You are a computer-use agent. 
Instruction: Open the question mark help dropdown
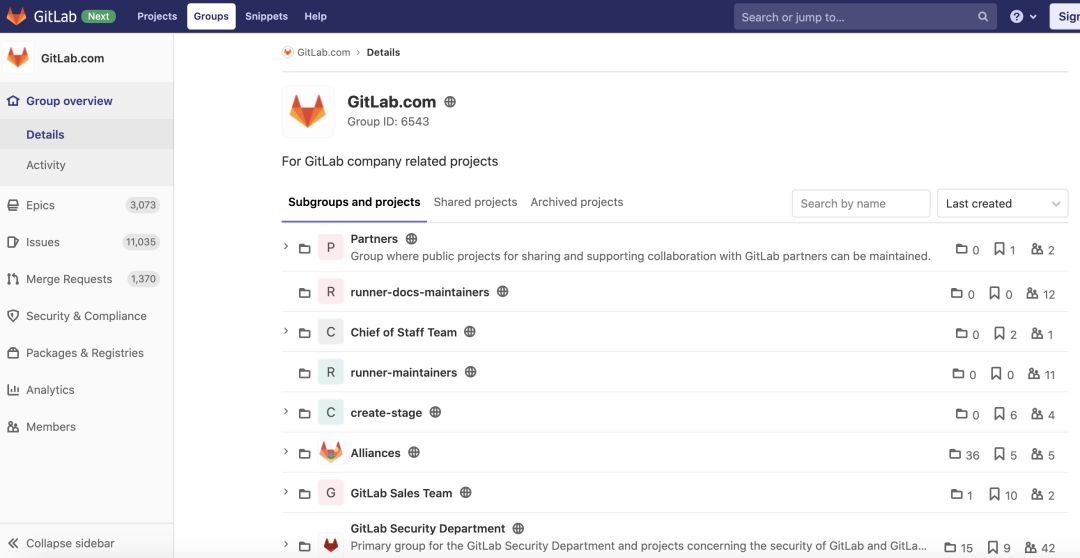point(1023,17)
